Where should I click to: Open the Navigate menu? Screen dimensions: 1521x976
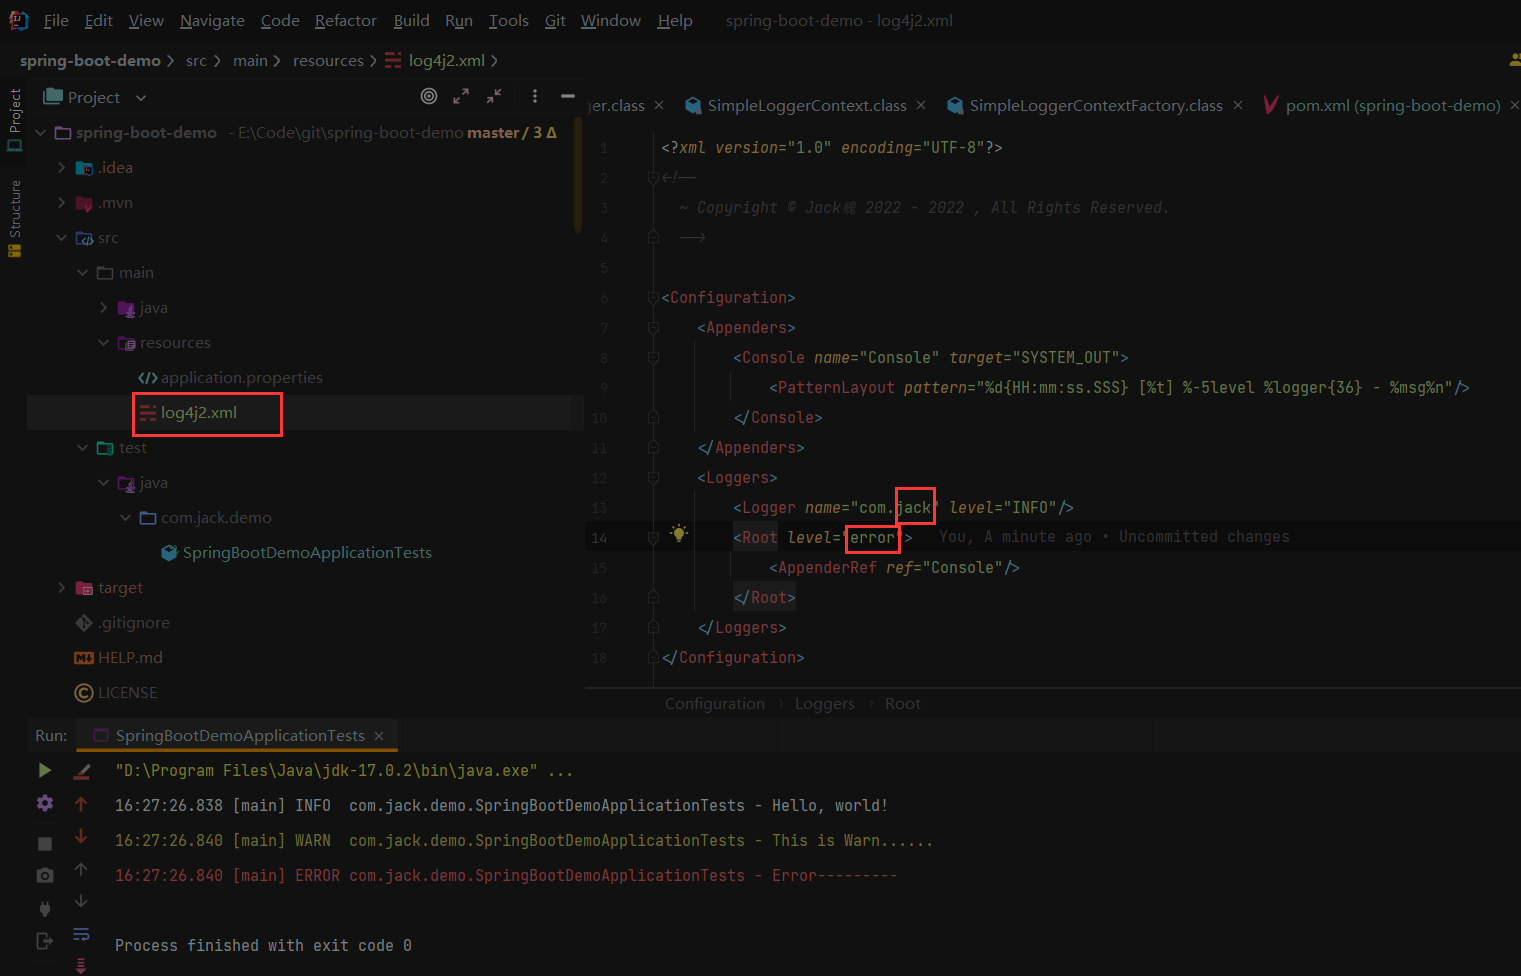click(212, 20)
